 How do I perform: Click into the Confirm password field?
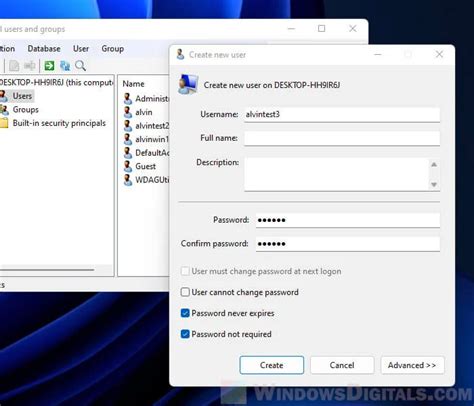348,244
